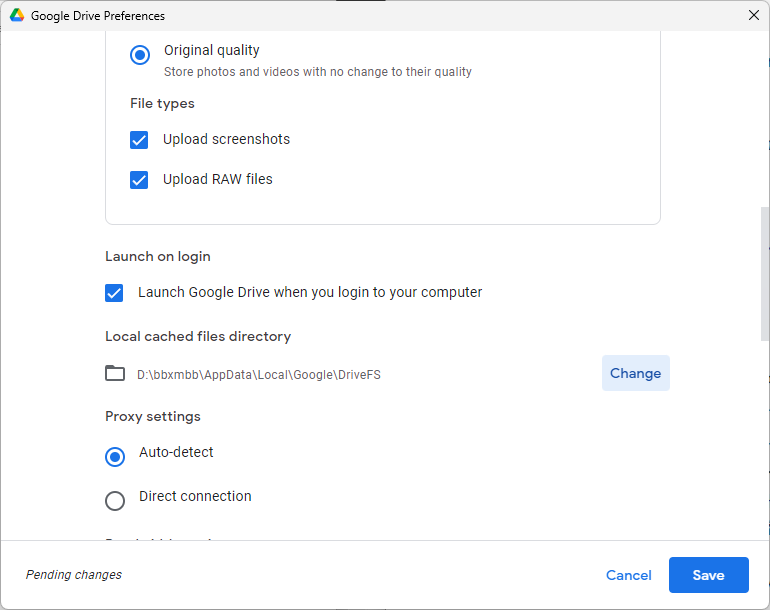
Task: Uncheck the Upload screenshots checkbox
Action: tap(139, 140)
